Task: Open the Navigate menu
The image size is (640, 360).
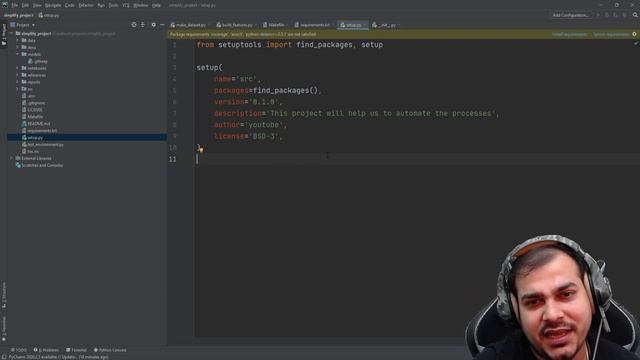Action: coord(53,5)
